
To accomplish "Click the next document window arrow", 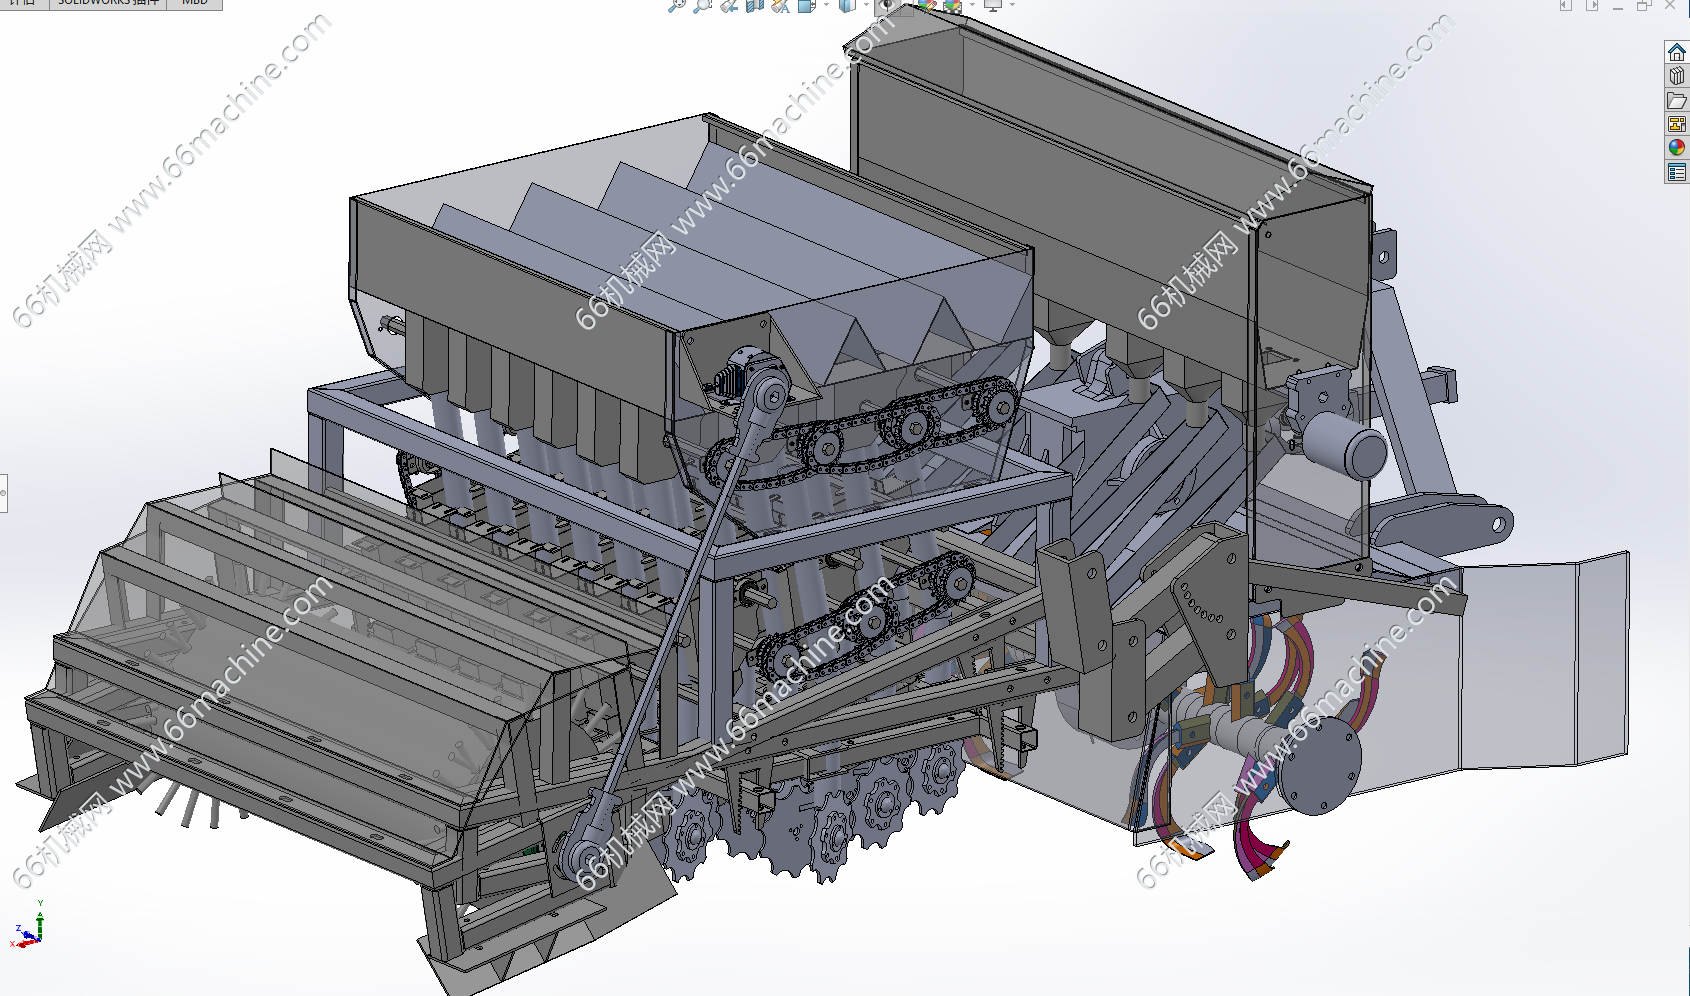I will pos(1591,5).
